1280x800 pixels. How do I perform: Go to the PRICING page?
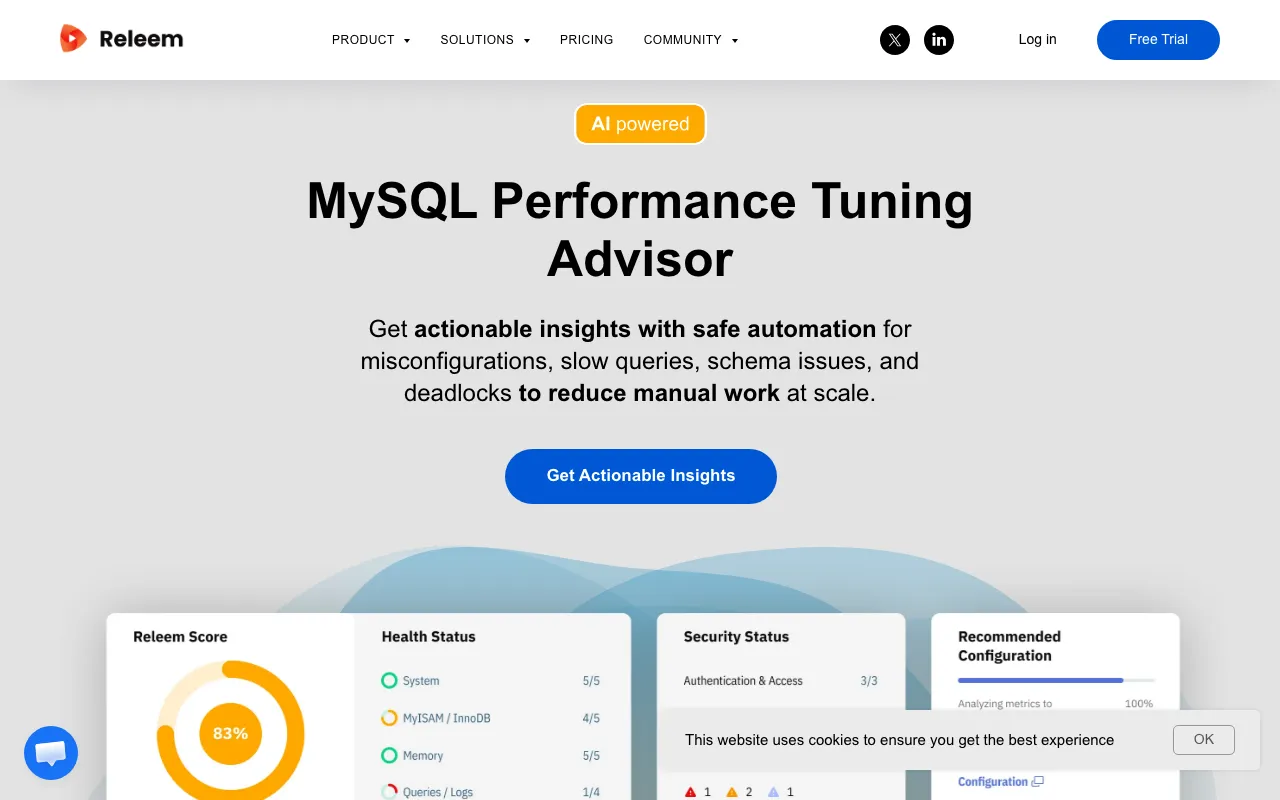coord(587,40)
